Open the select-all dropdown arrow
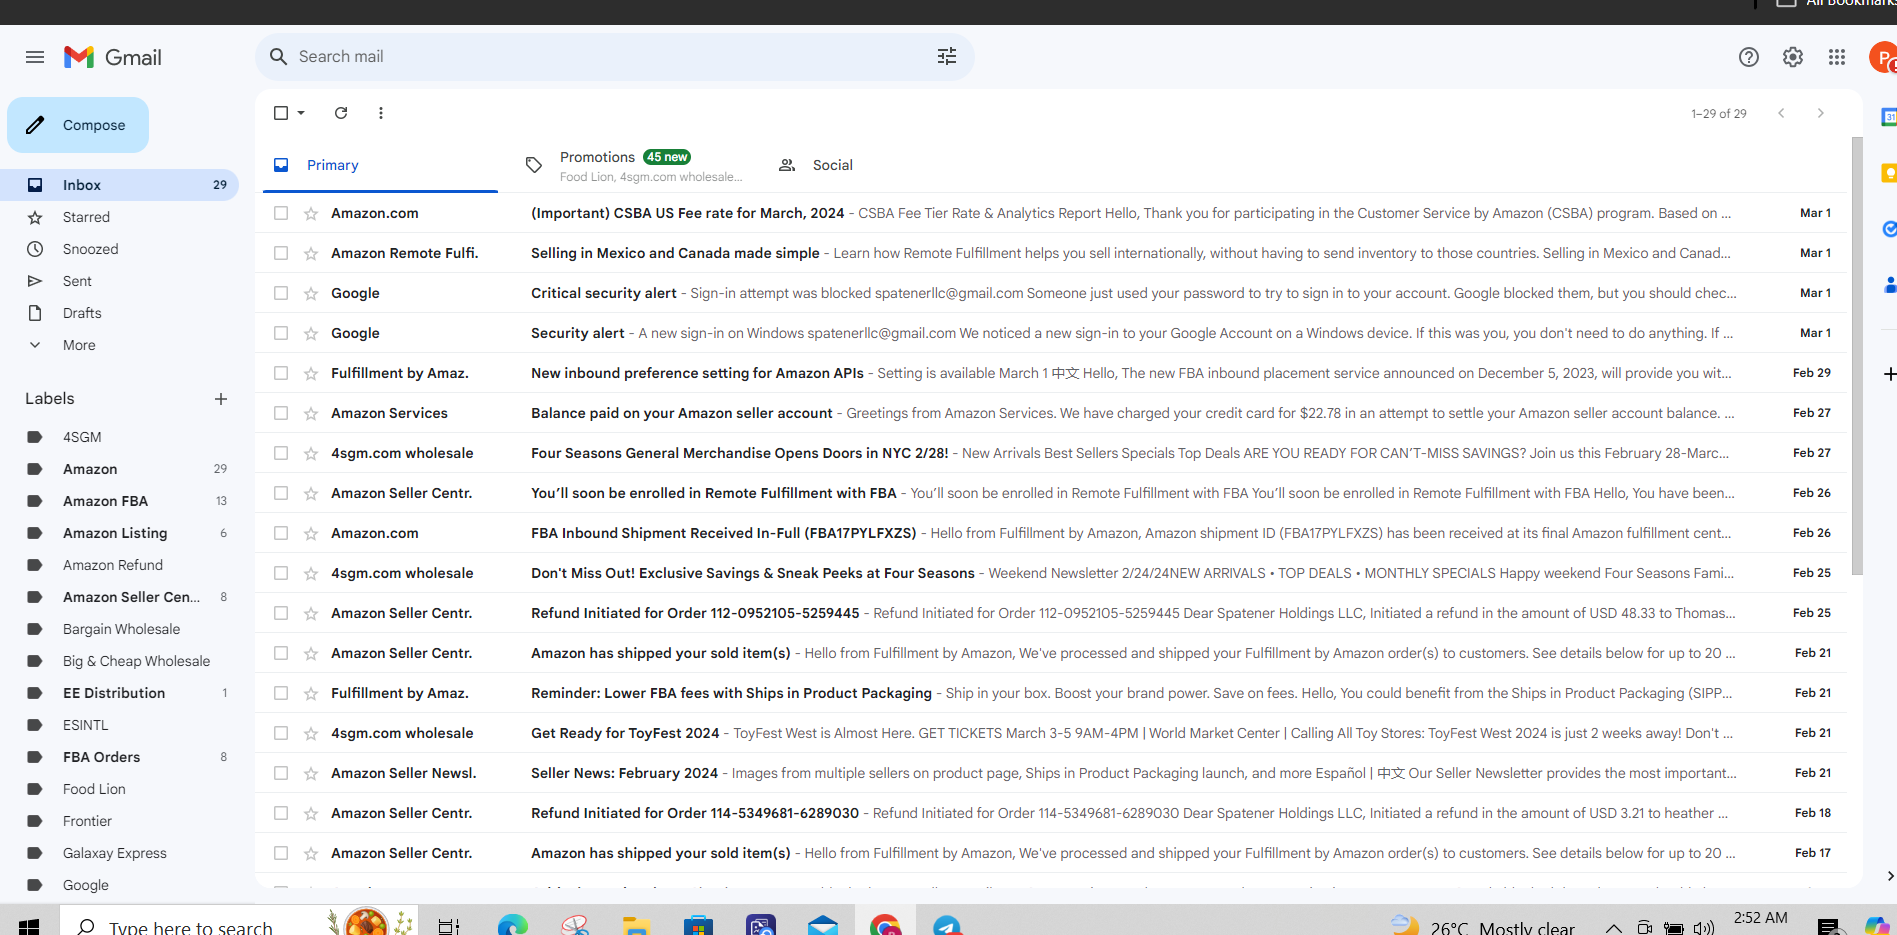1897x935 pixels. (x=301, y=113)
